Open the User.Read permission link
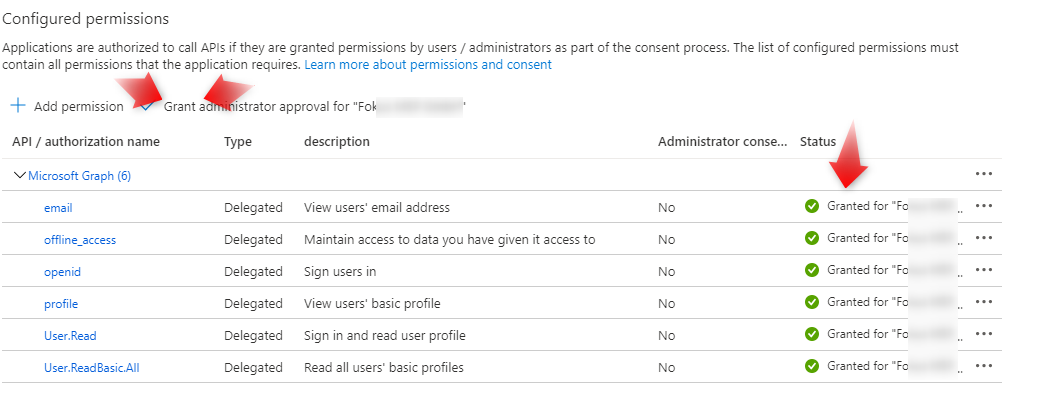Screen dimensions: 1051x400 (70, 336)
